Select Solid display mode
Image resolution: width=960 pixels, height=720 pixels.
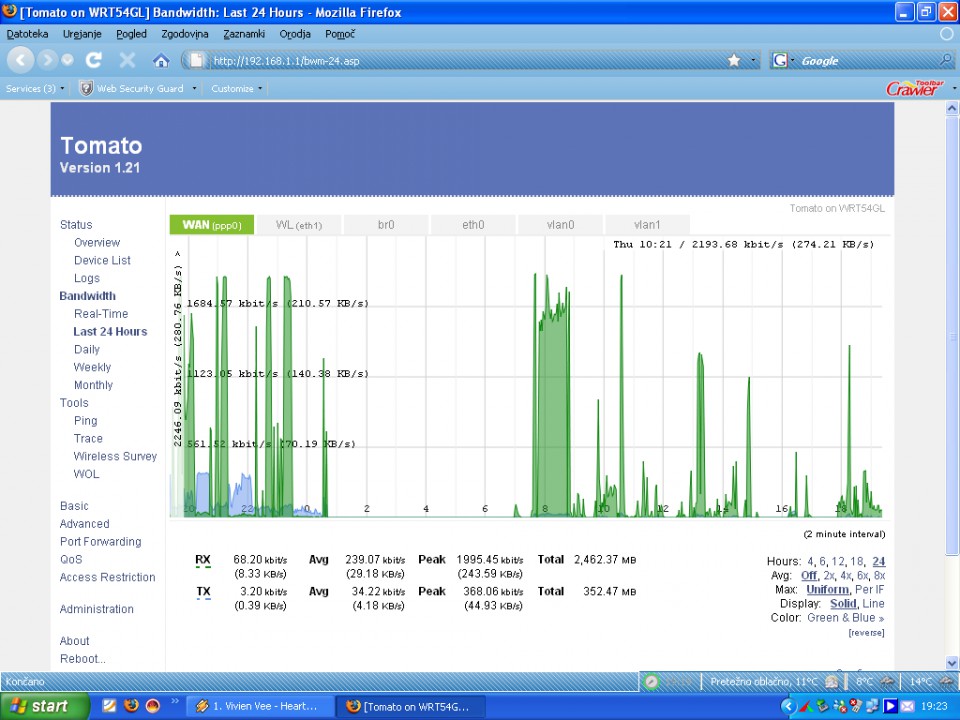(842, 604)
